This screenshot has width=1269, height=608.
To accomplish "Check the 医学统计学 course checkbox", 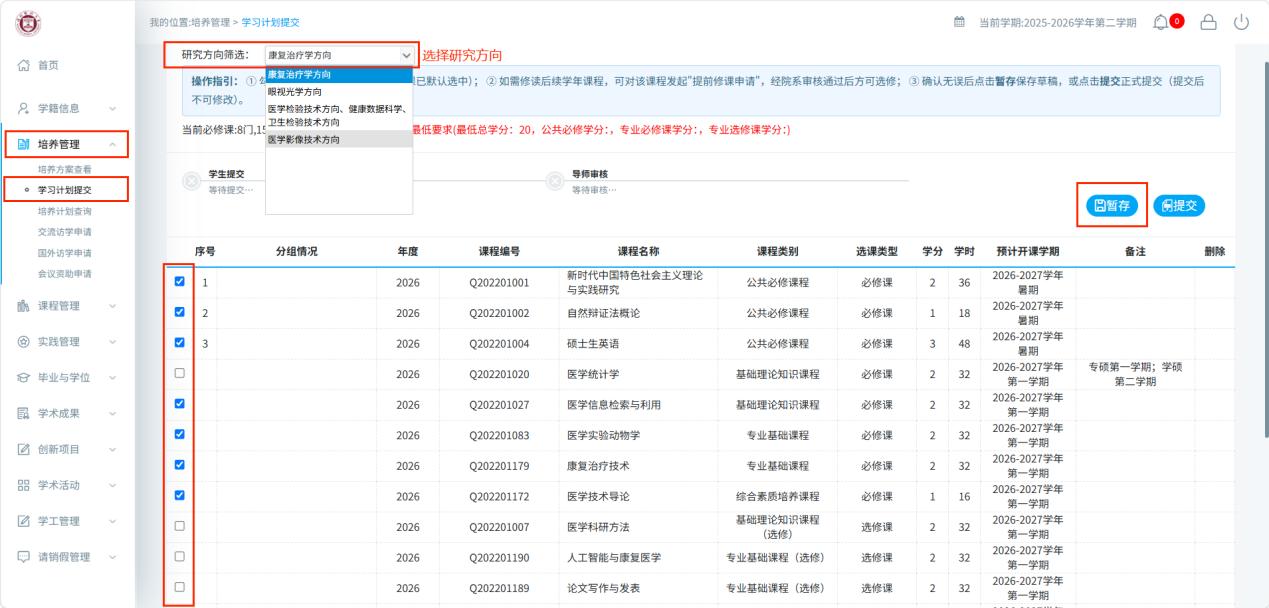I will click(179, 373).
